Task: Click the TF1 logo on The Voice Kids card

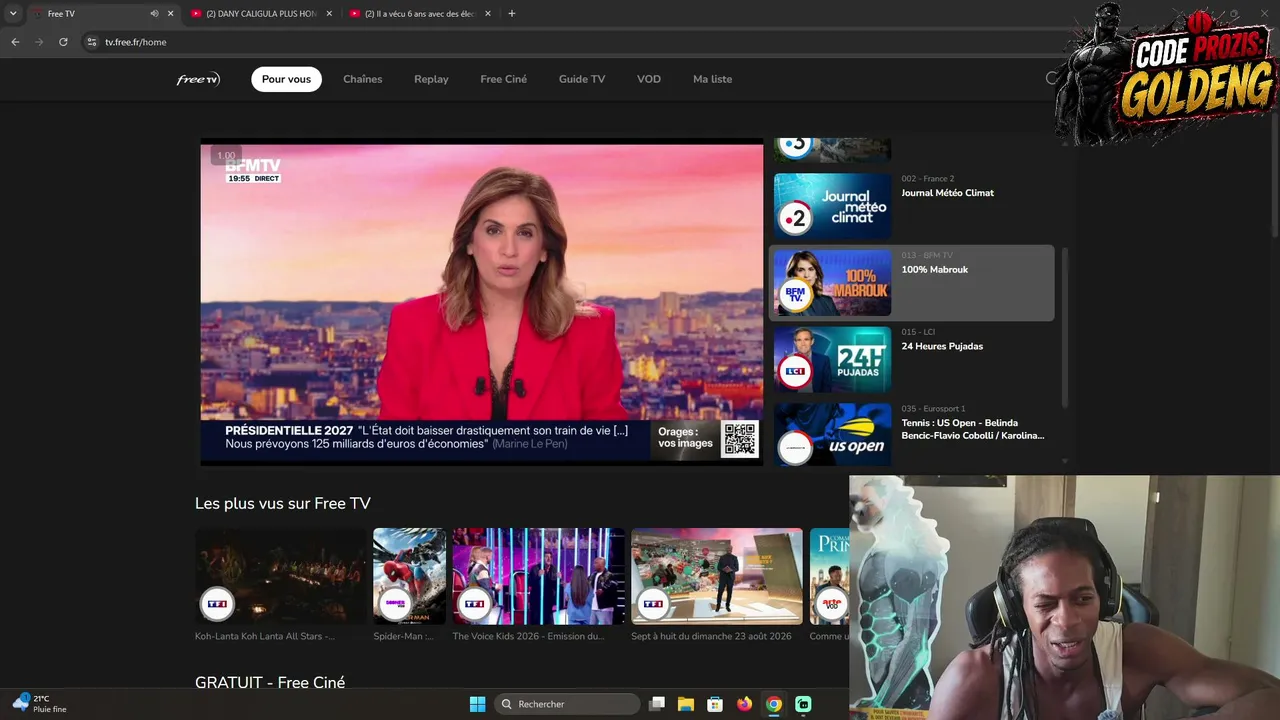Action: 474,604
